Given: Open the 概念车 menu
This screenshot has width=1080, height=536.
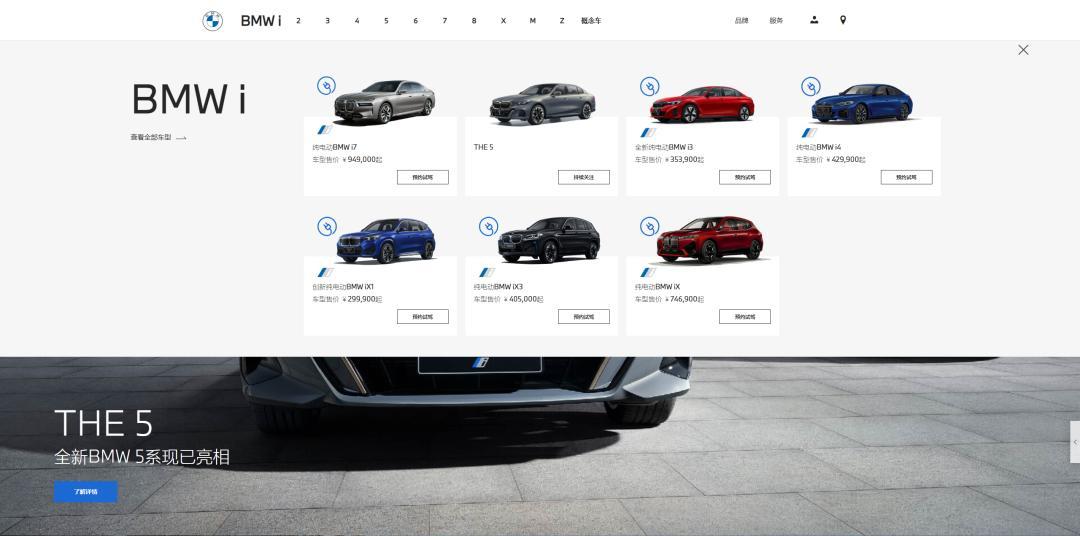Looking at the screenshot, I should (591, 21).
